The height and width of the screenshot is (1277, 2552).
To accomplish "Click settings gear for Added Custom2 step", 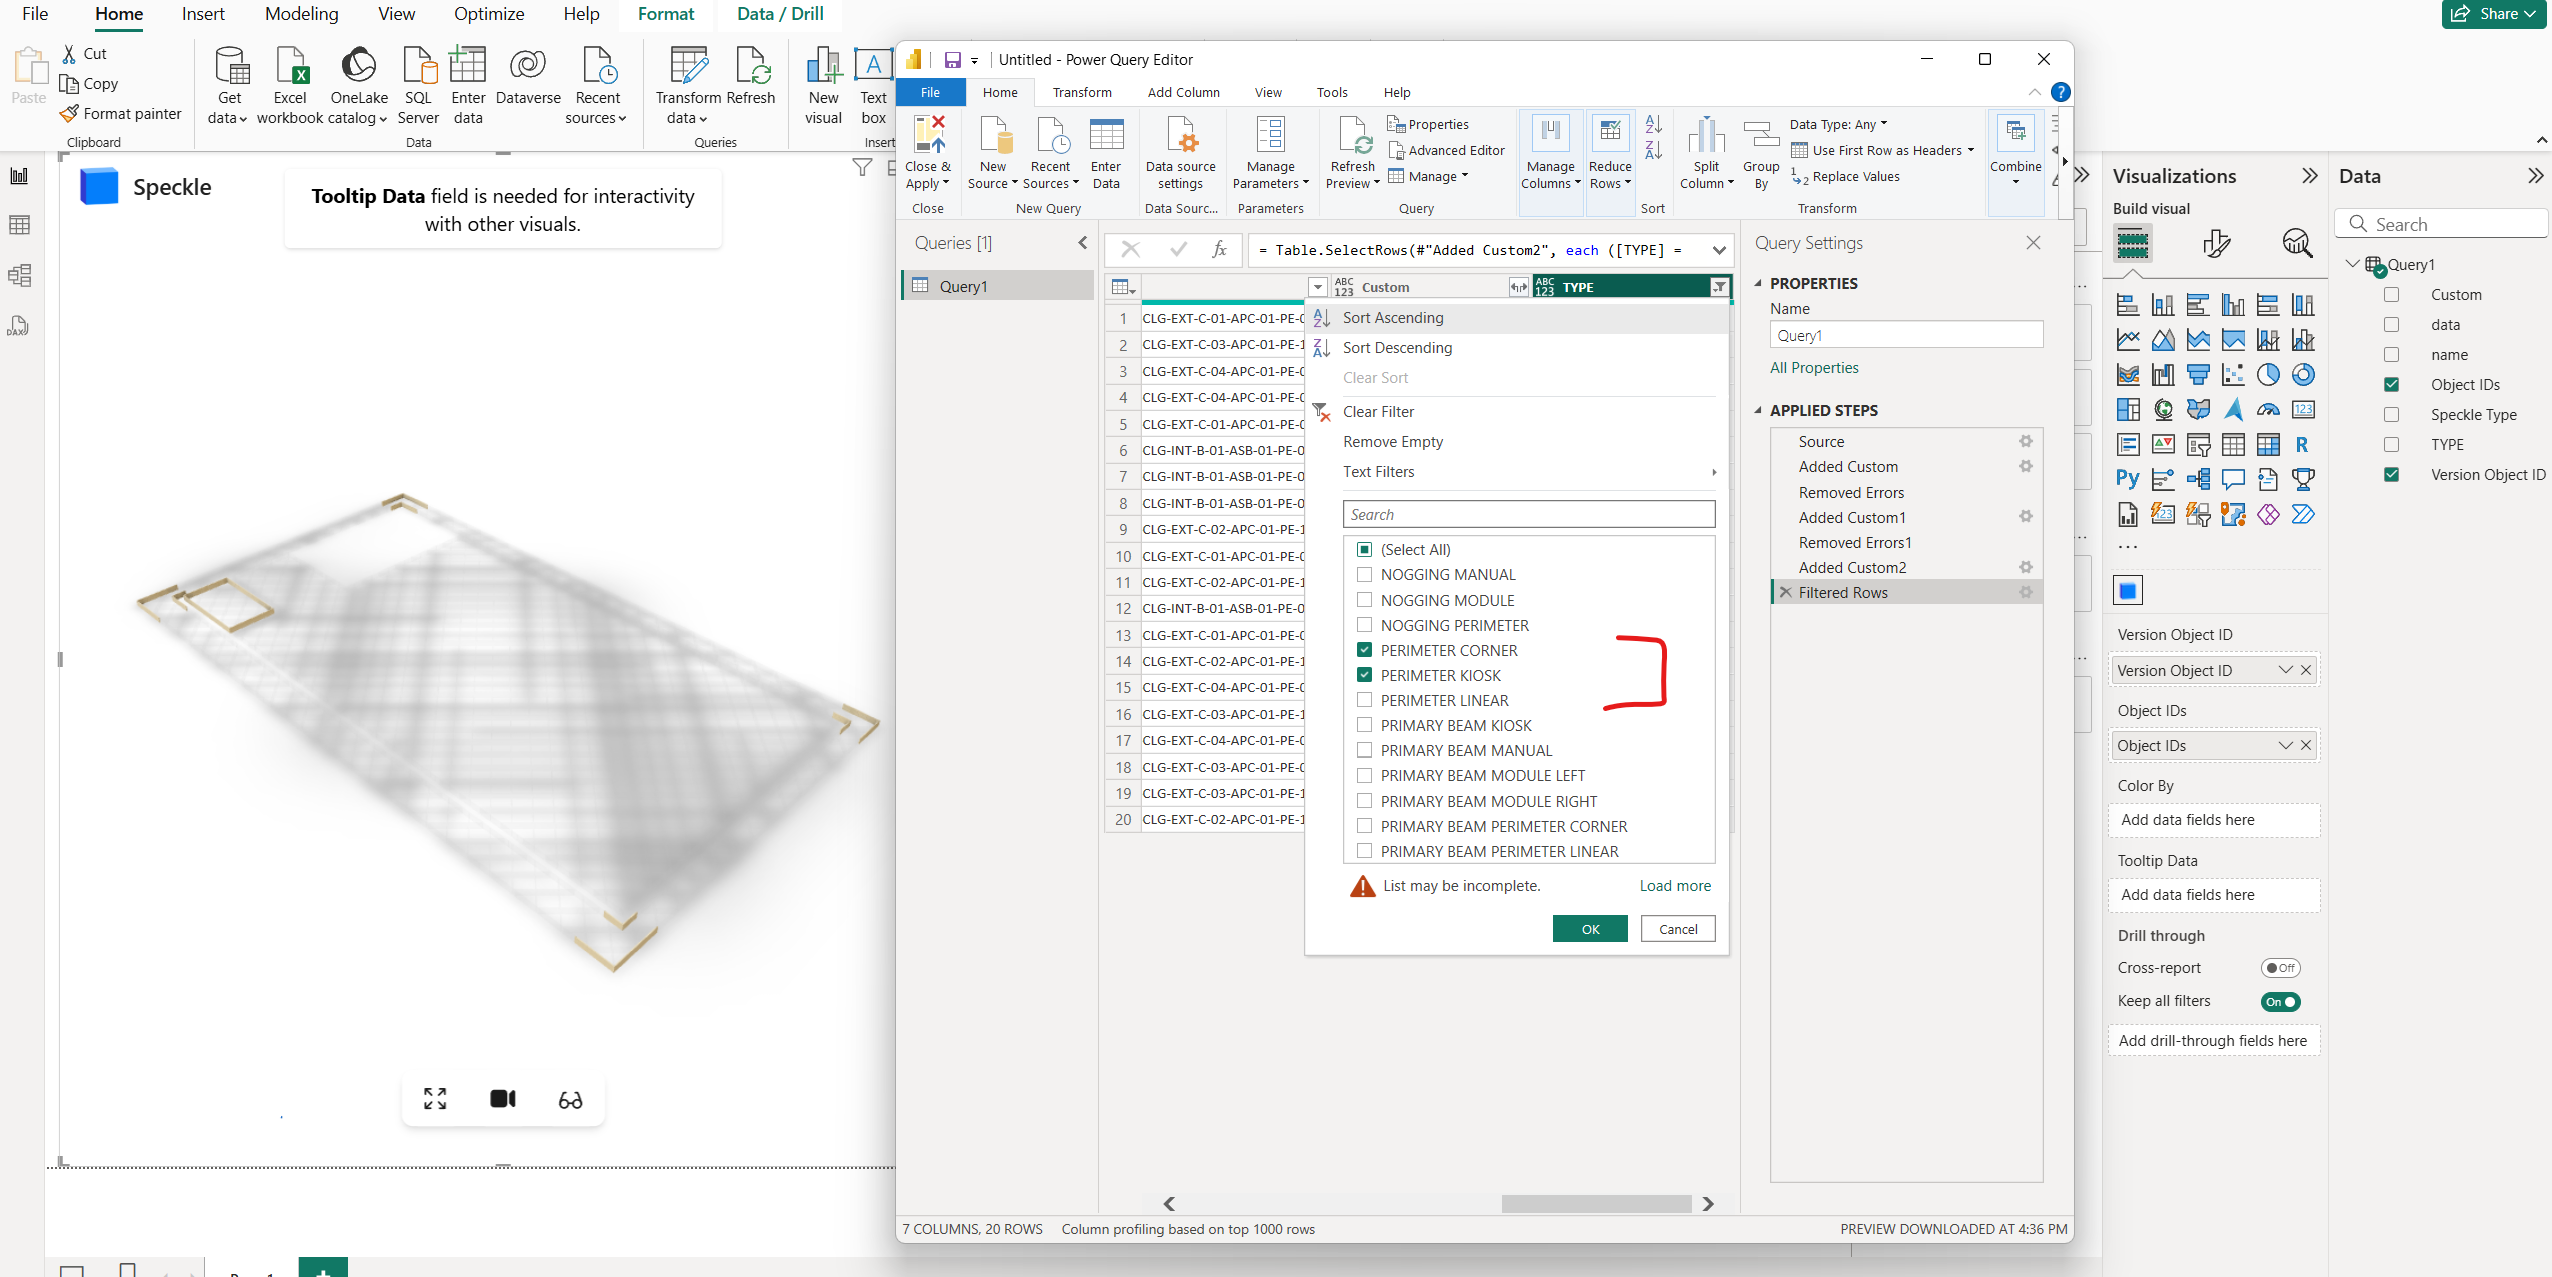I will [2026, 567].
